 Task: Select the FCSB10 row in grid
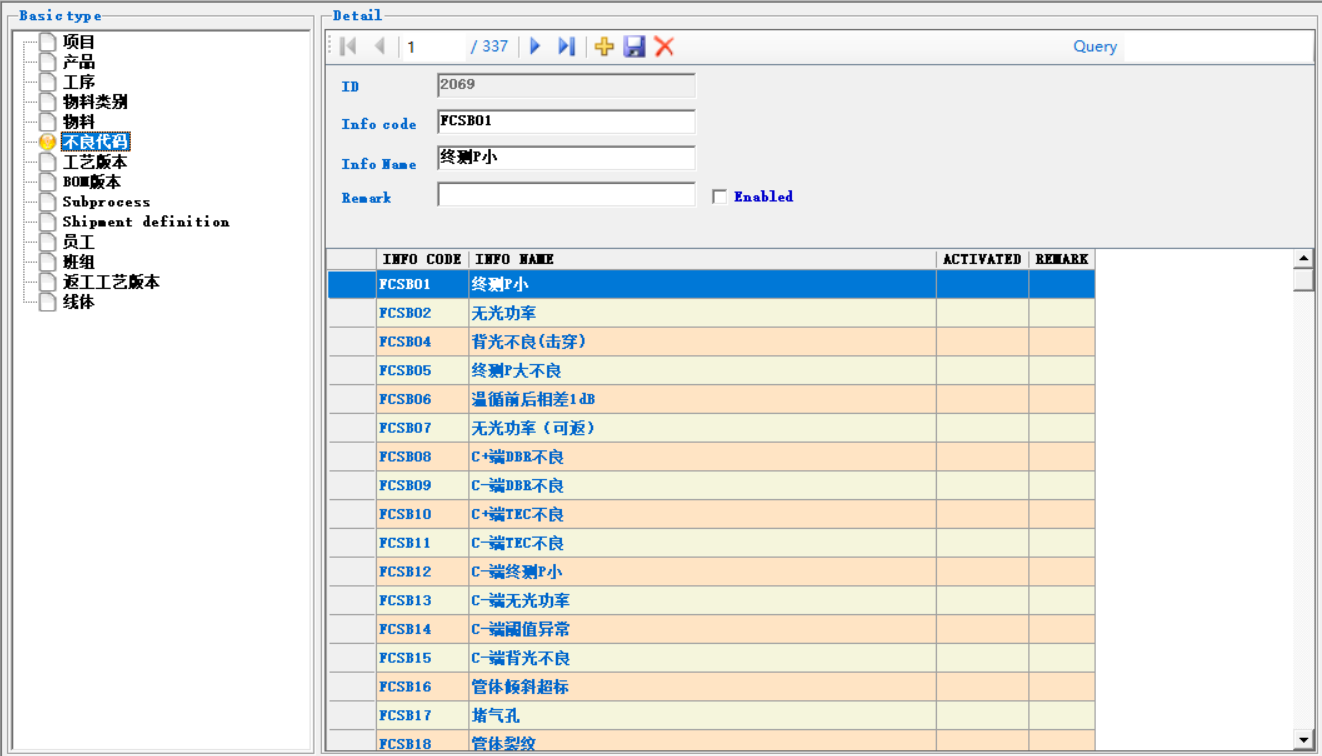(x=405, y=514)
